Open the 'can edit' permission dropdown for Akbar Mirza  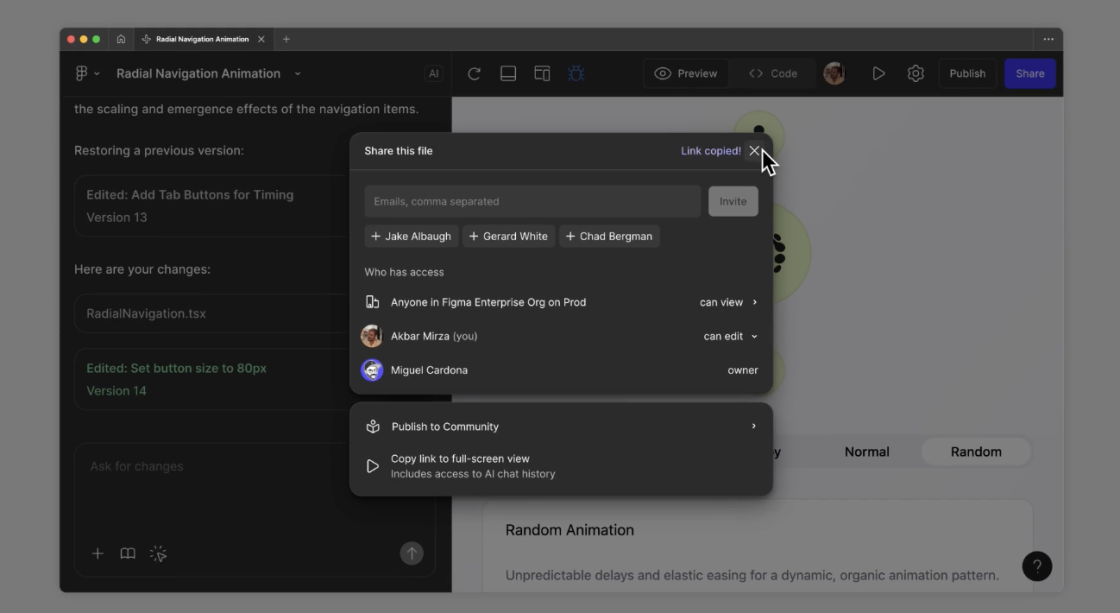tap(730, 336)
